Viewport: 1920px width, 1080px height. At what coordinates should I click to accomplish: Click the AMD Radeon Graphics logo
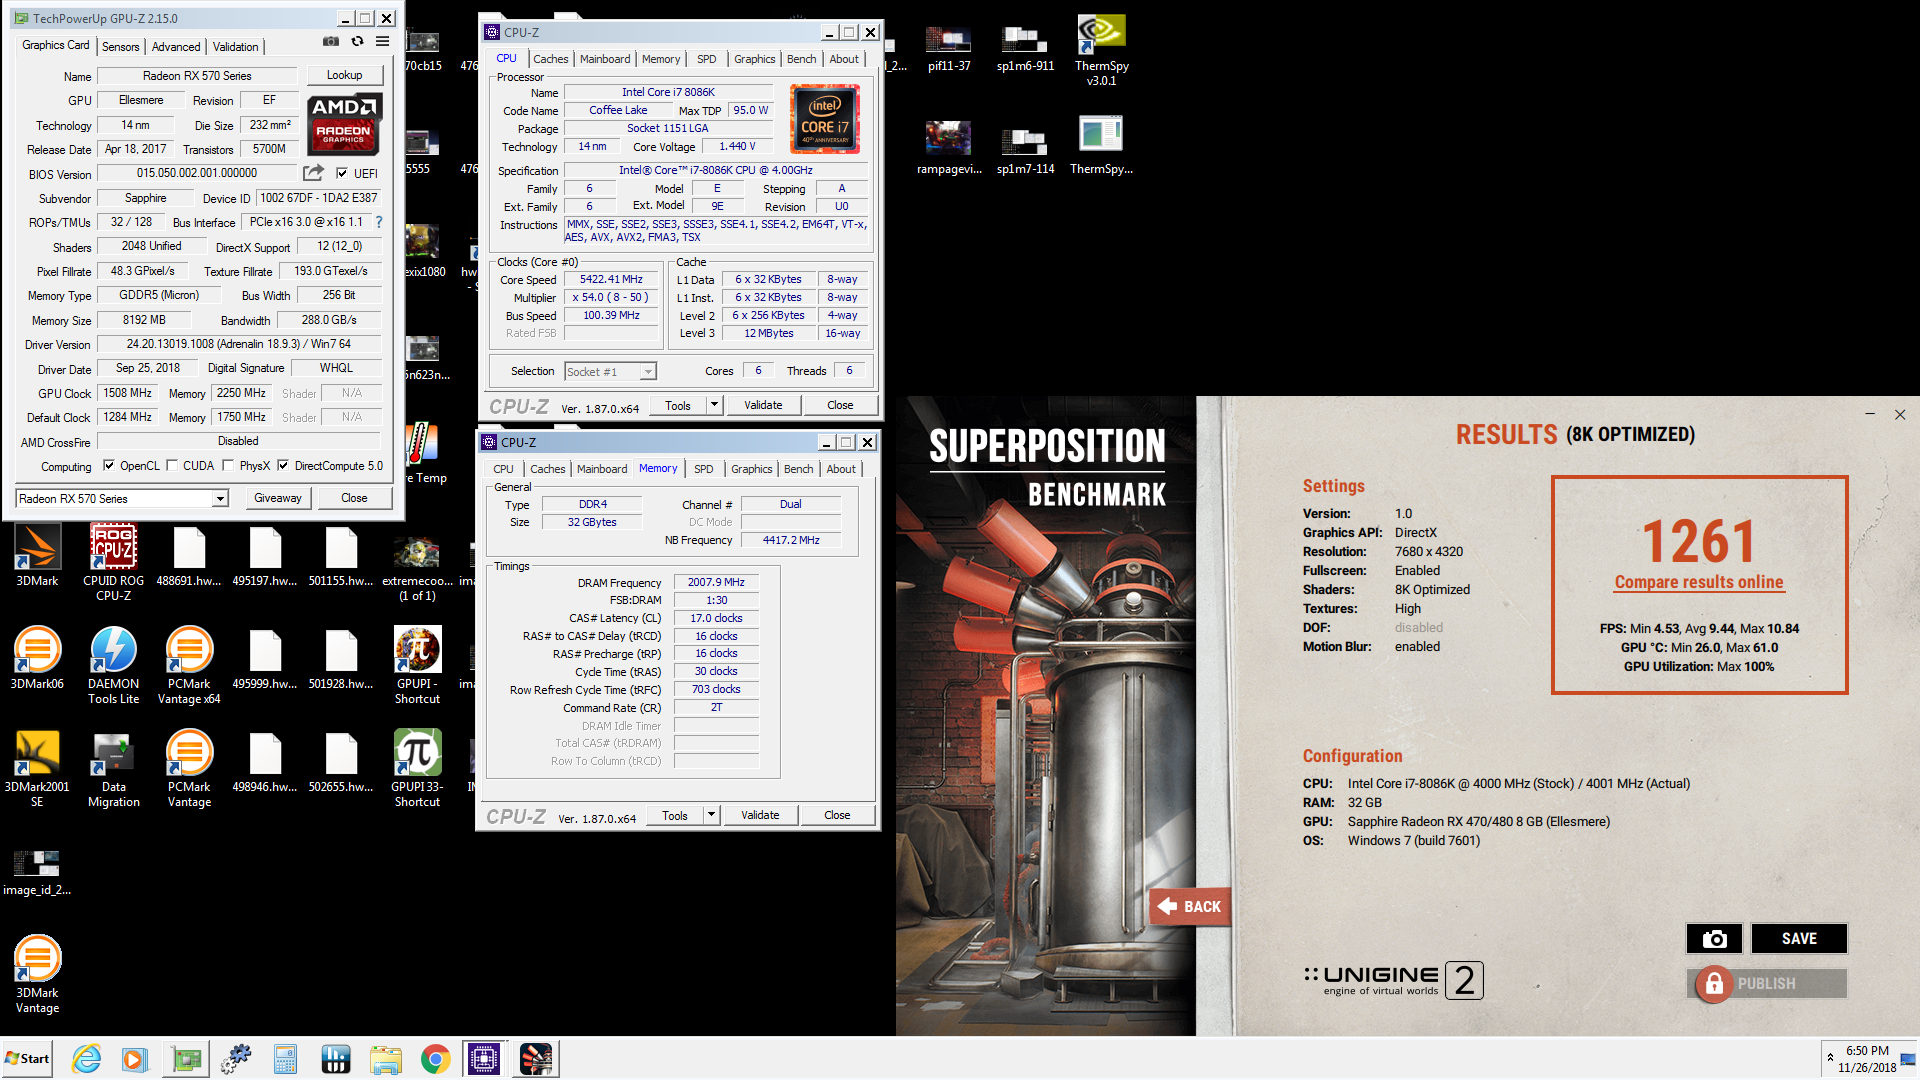[x=345, y=124]
